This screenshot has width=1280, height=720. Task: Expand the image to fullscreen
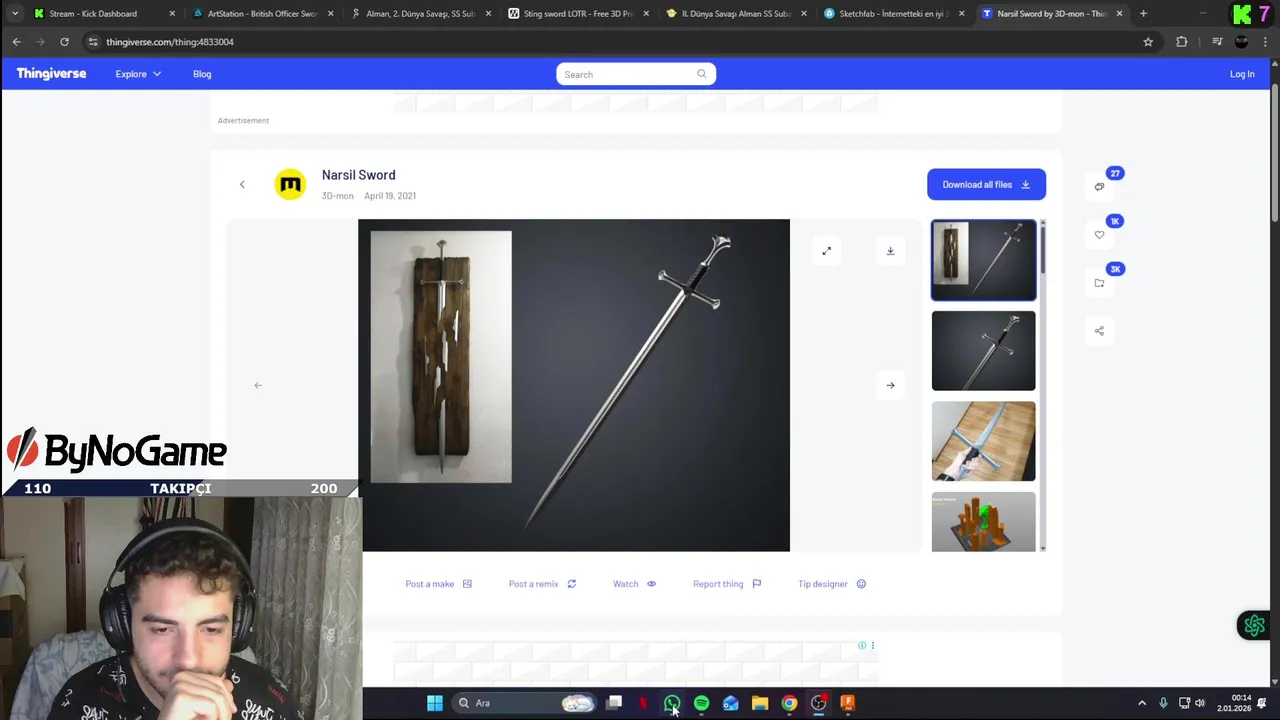826,251
